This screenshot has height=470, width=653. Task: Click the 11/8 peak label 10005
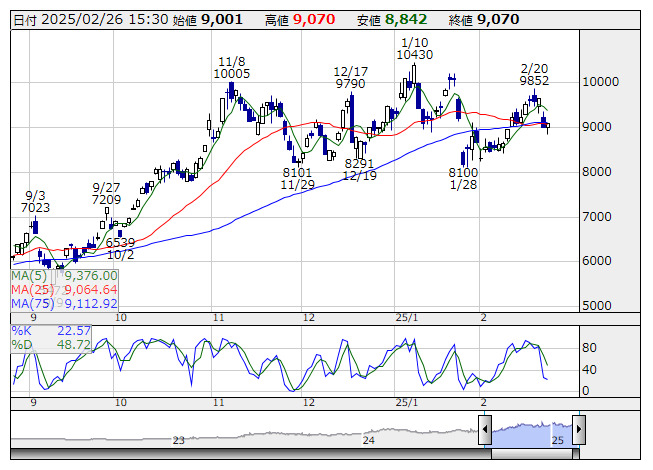pos(232,73)
